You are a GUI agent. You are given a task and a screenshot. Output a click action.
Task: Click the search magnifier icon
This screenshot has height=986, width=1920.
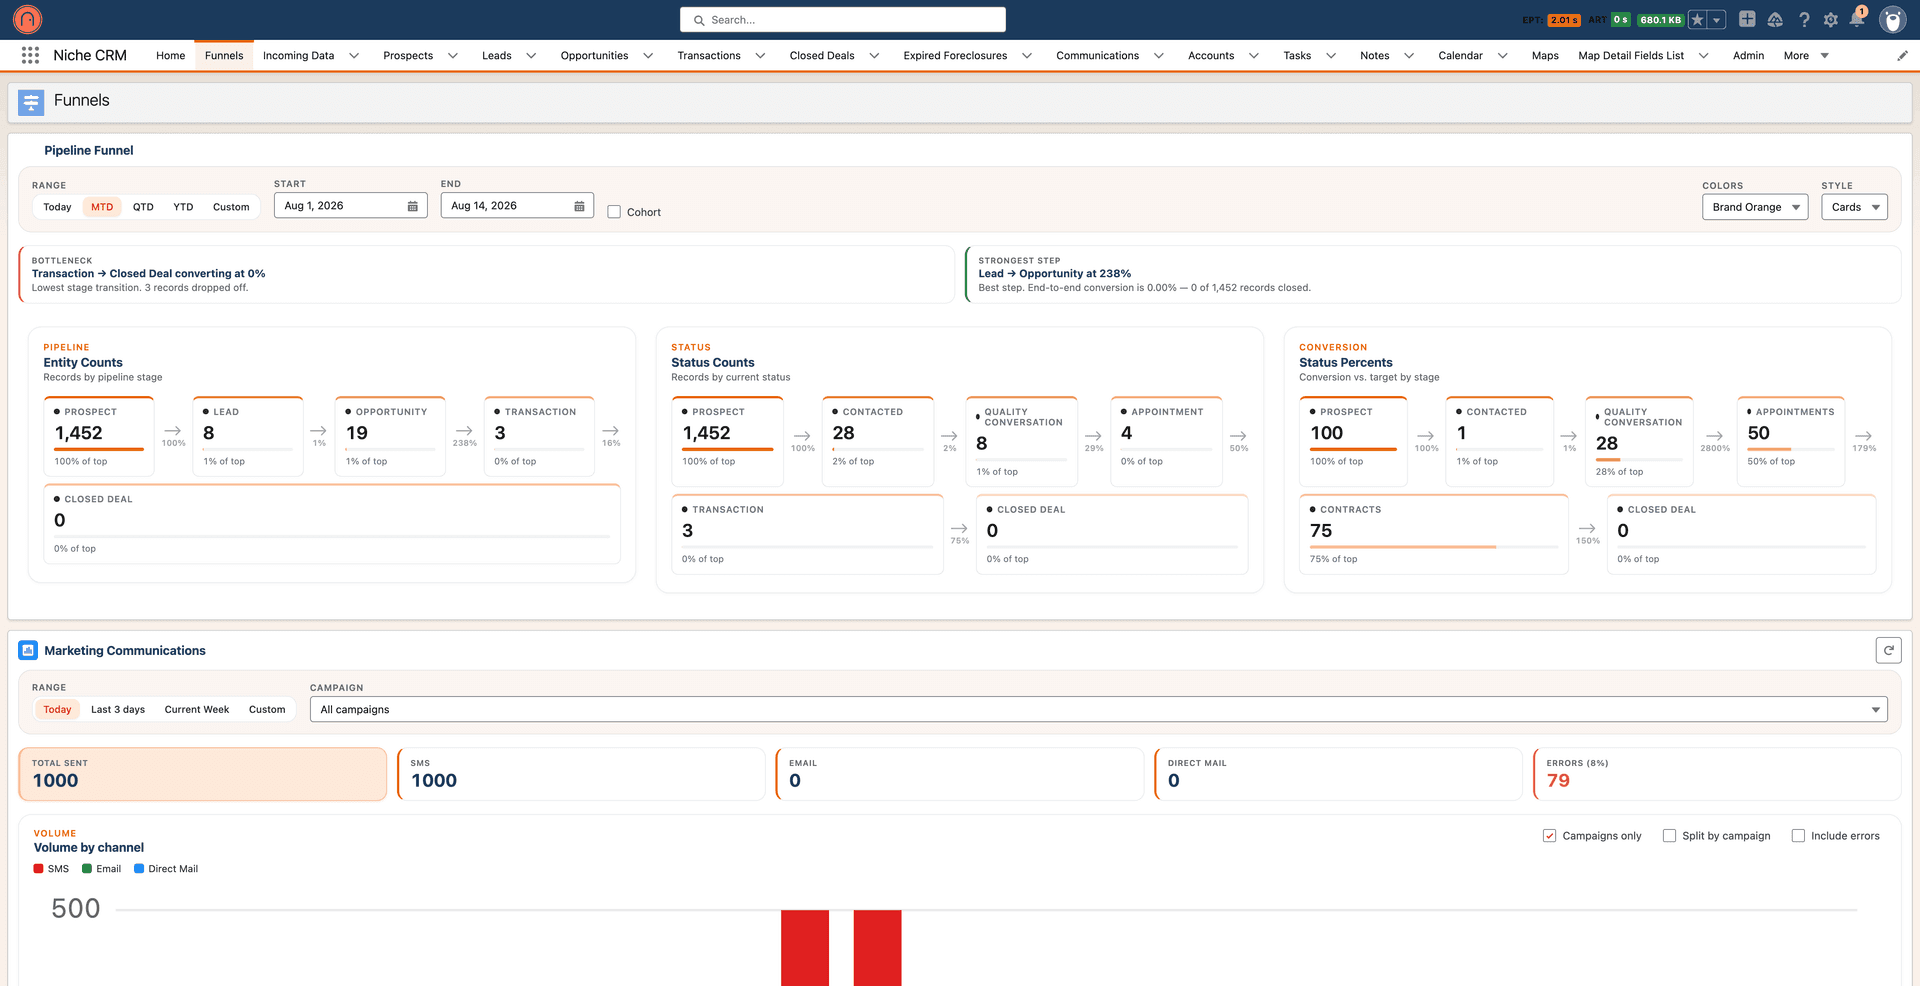click(698, 20)
